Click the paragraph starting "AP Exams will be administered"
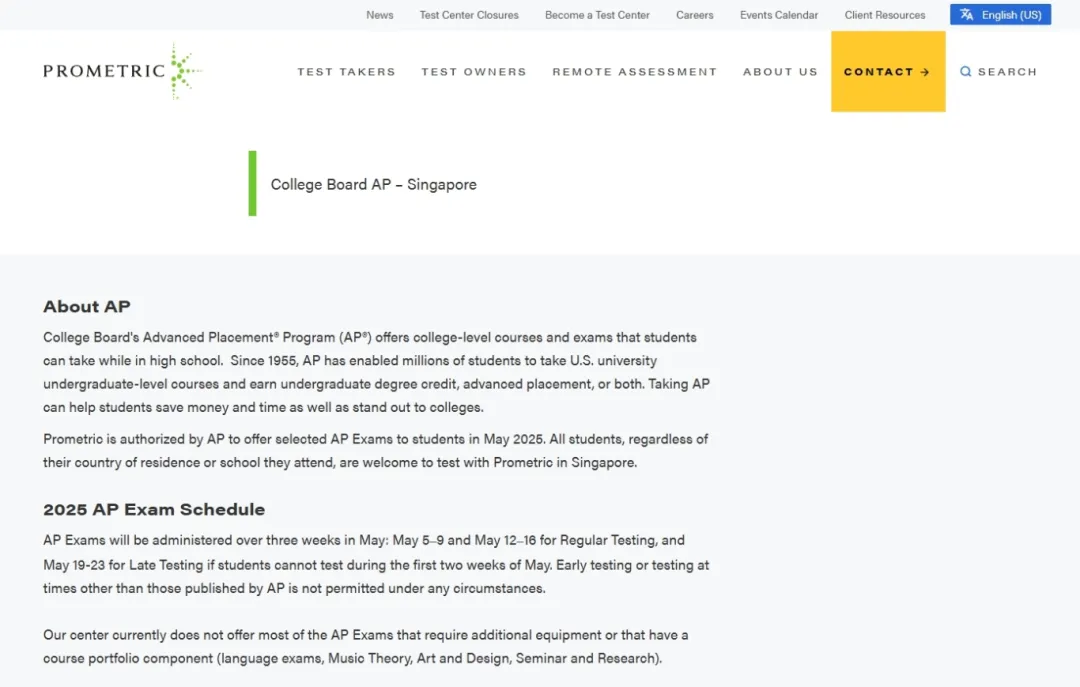Image resolution: width=1080 pixels, height=687 pixels. (376, 564)
